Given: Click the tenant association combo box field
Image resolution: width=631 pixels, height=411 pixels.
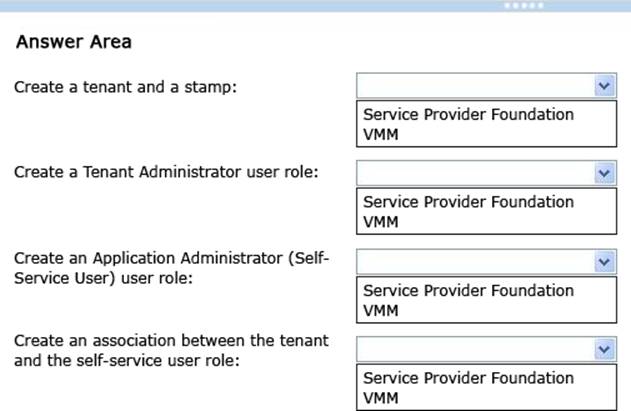Looking at the screenshot, I should click(x=475, y=349).
